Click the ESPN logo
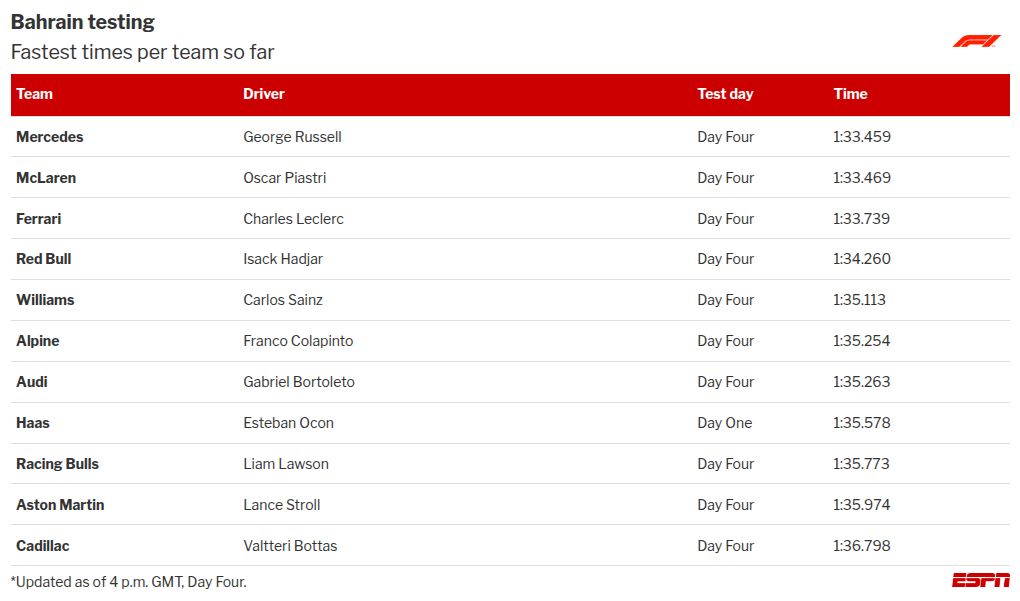1020x601 pixels. pos(980,580)
